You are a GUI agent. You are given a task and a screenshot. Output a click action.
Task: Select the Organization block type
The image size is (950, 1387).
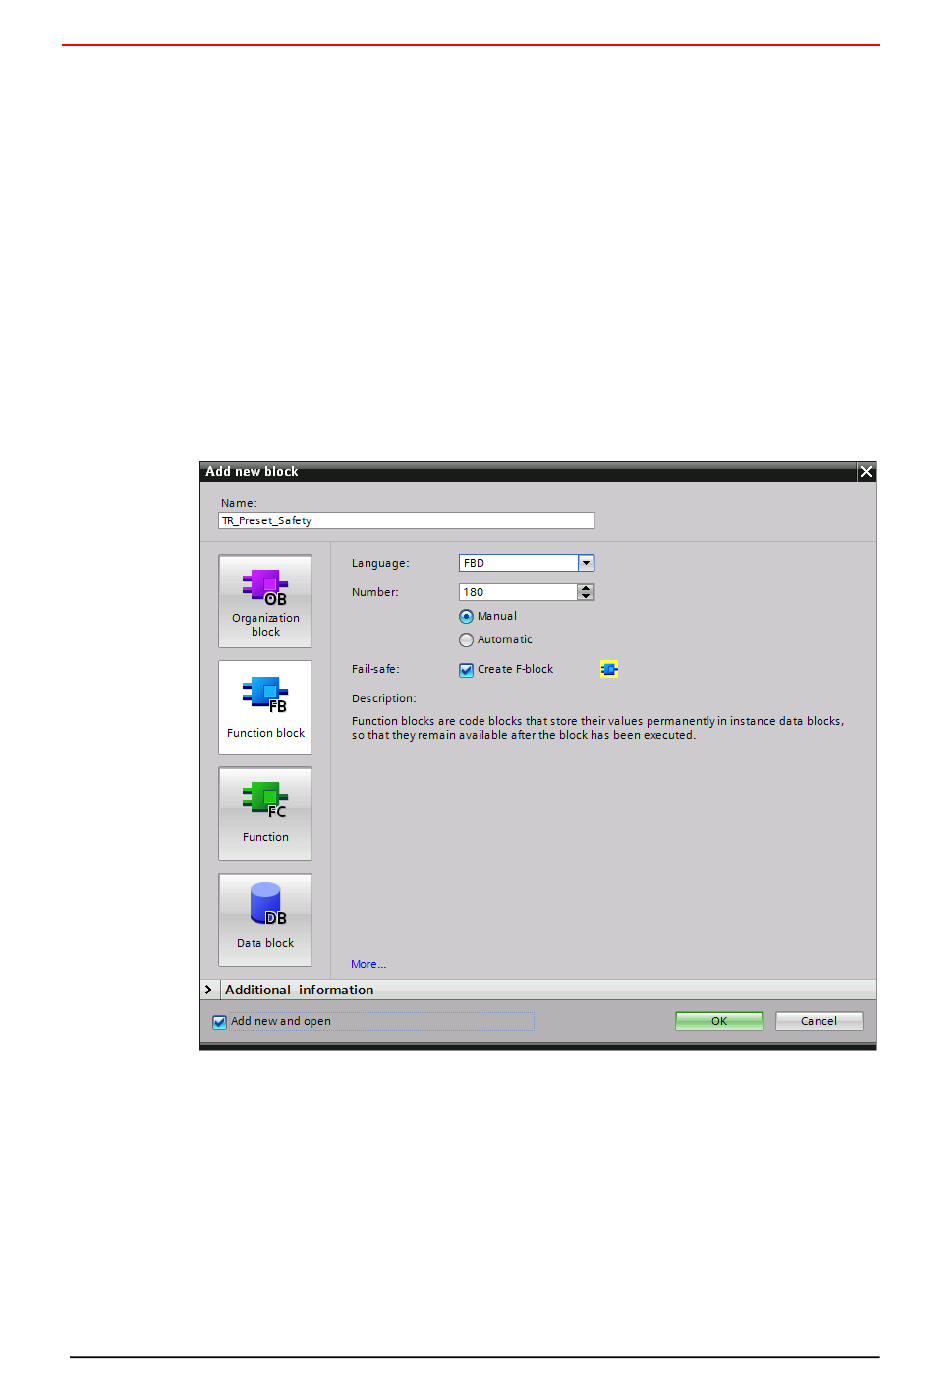tap(265, 601)
